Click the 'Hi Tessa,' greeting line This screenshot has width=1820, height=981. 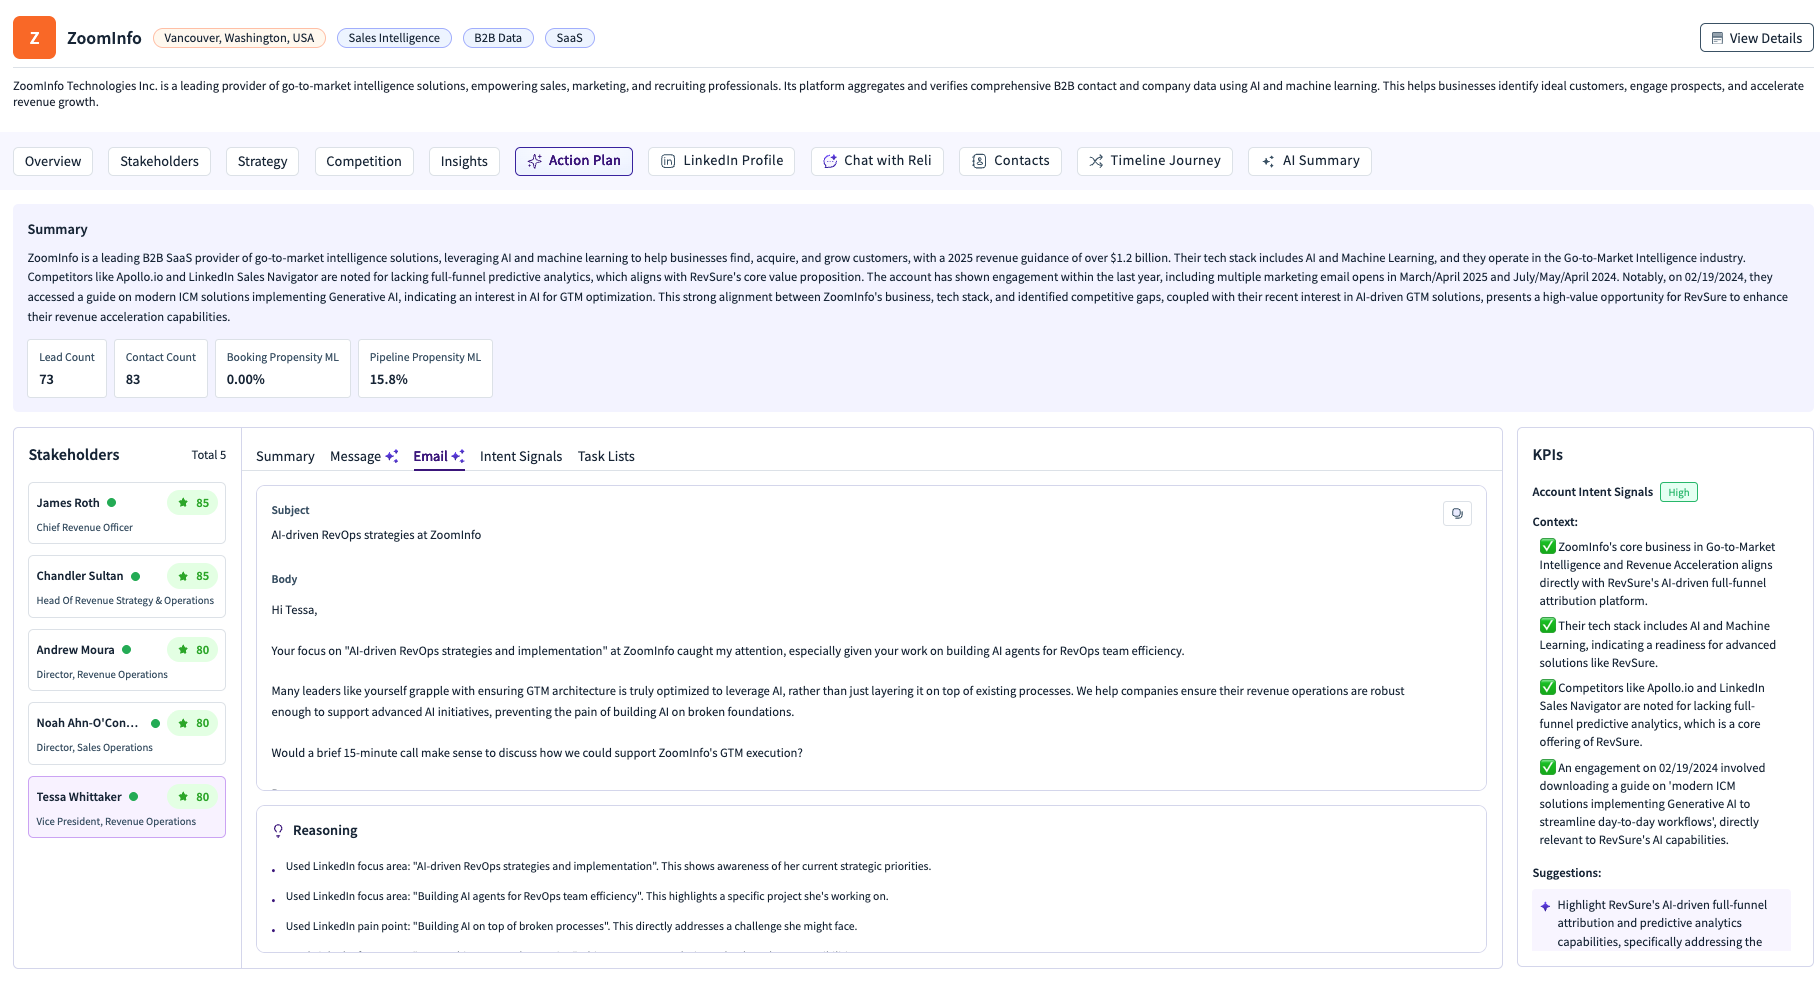tap(294, 610)
